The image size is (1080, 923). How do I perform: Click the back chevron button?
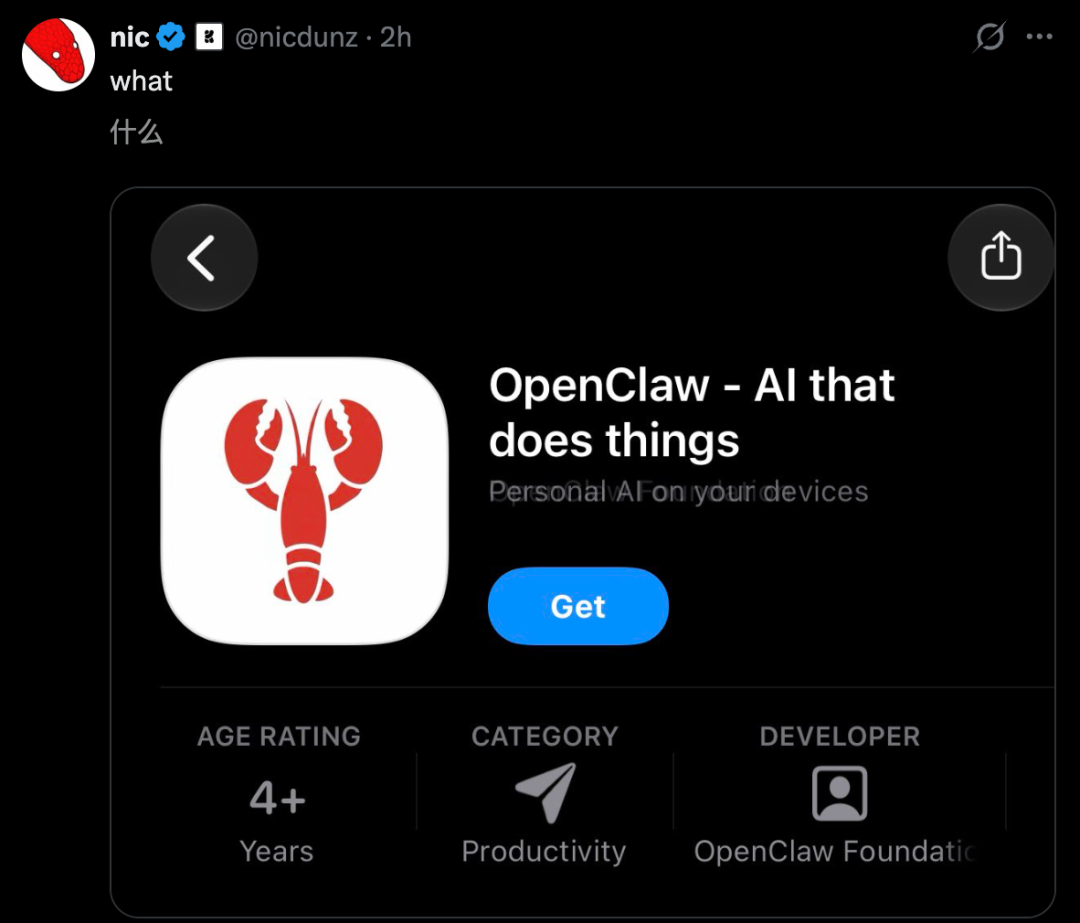pyautogui.click(x=204, y=258)
